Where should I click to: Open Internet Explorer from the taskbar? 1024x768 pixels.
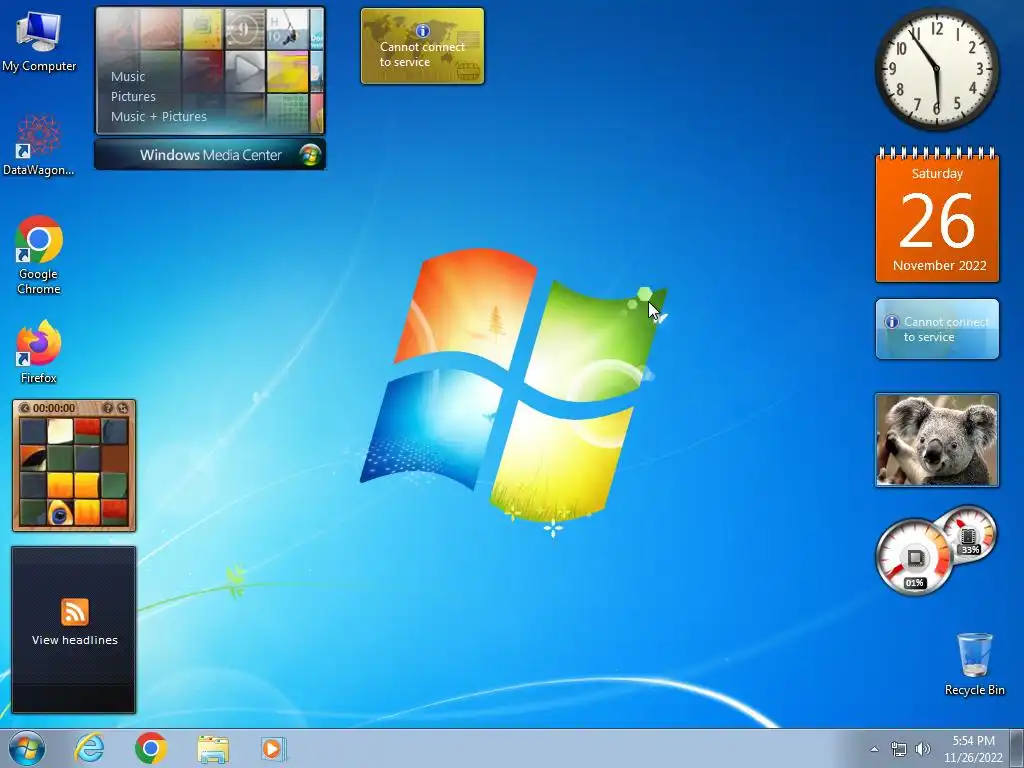click(x=89, y=748)
